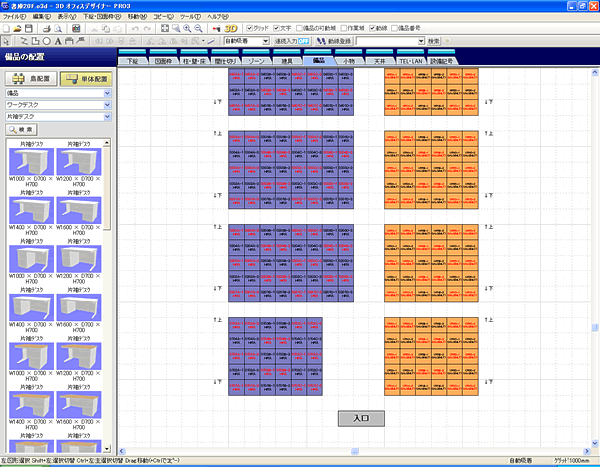Screen dimensions: 600x467
Task: Click the save disk icon
Action: pyautogui.click(x=29, y=29)
